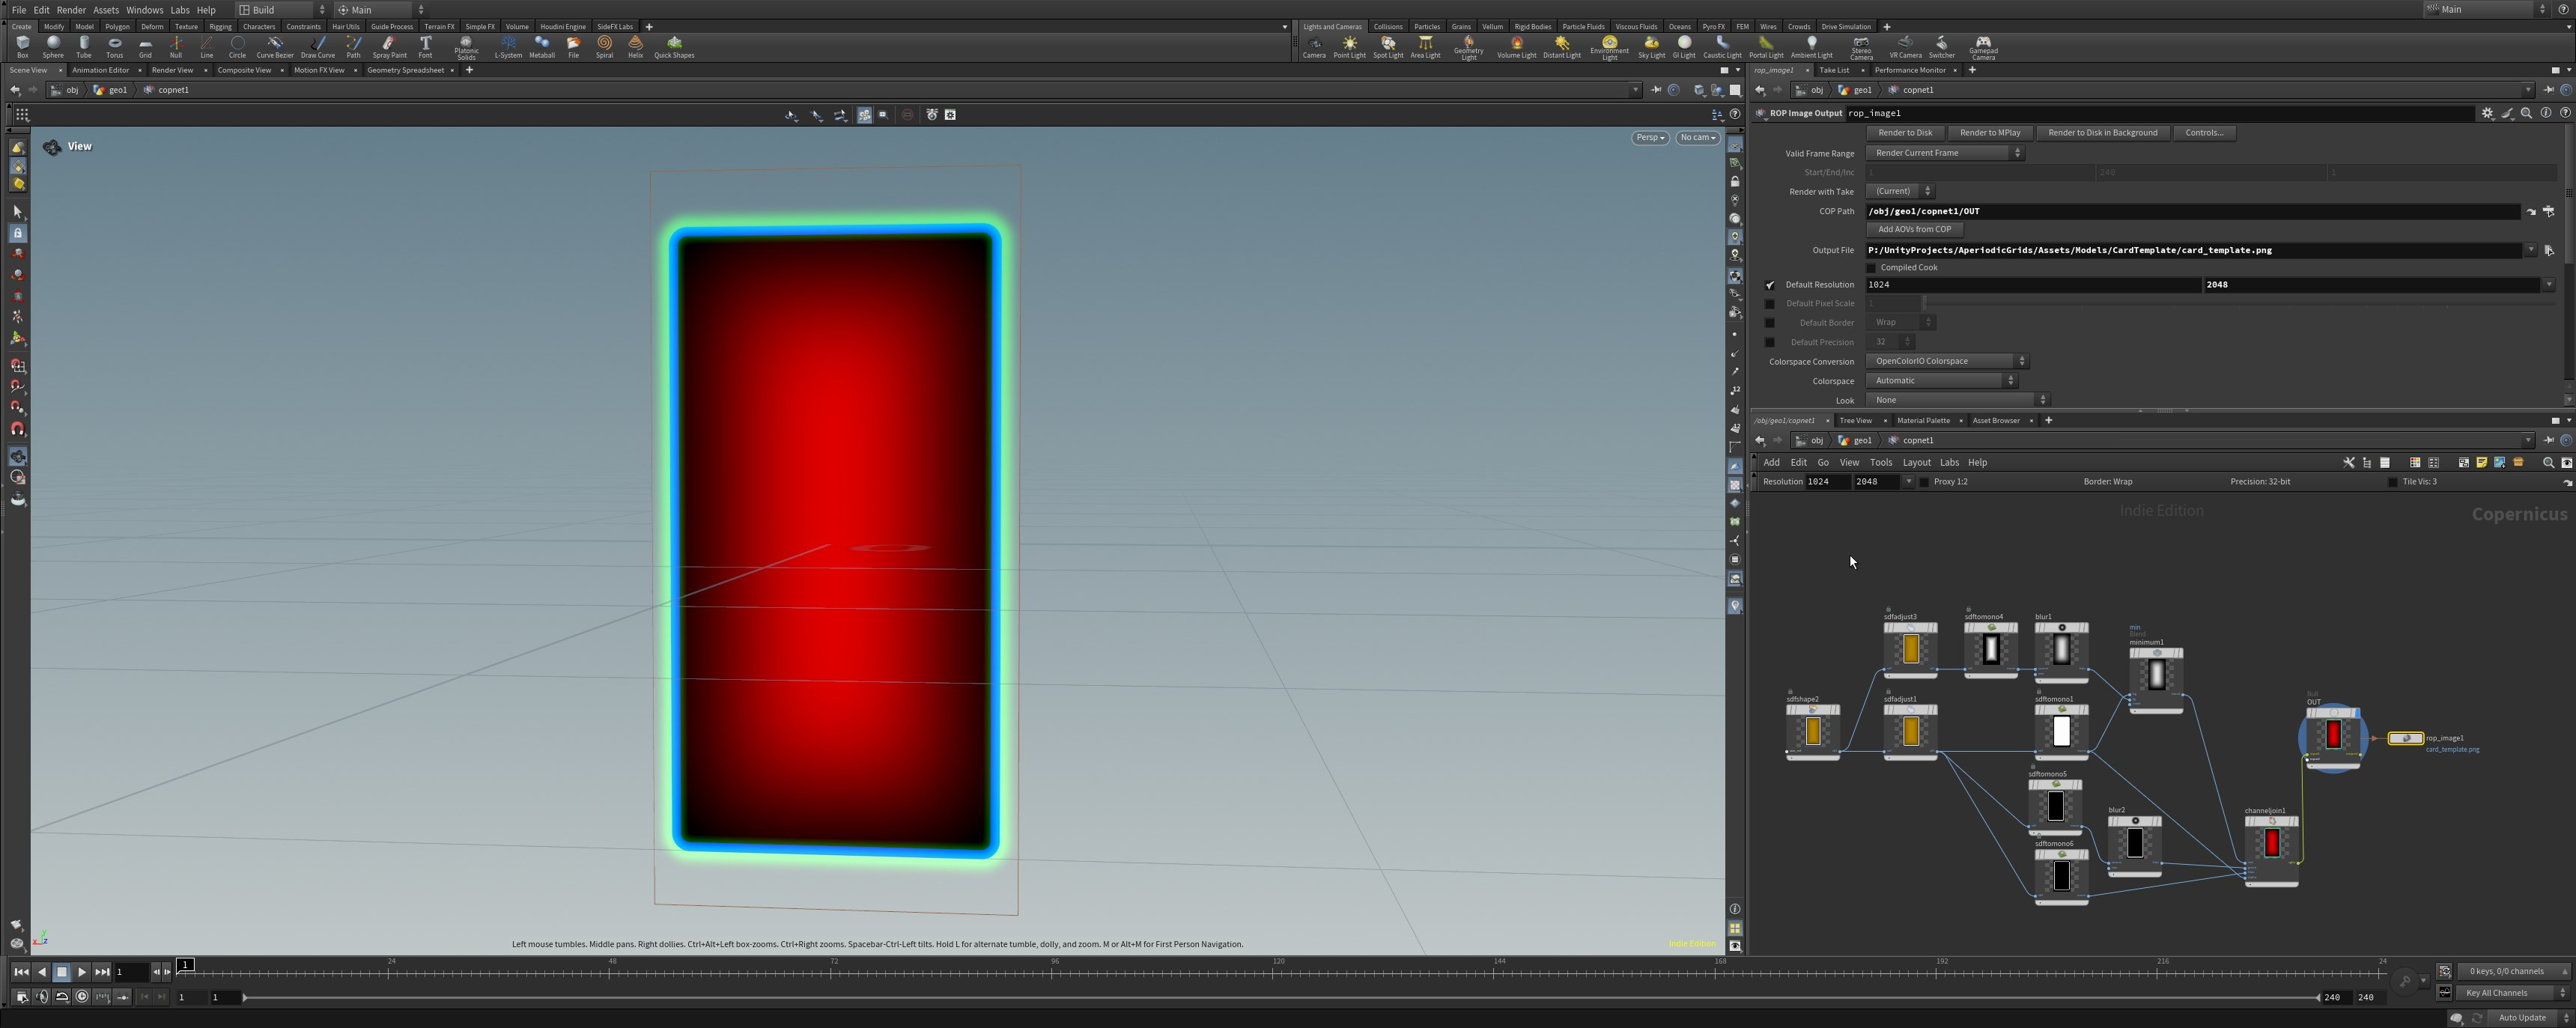Enable the Default Precision checkbox
The image size is (2576, 1028).
pyautogui.click(x=1770, y=342)
